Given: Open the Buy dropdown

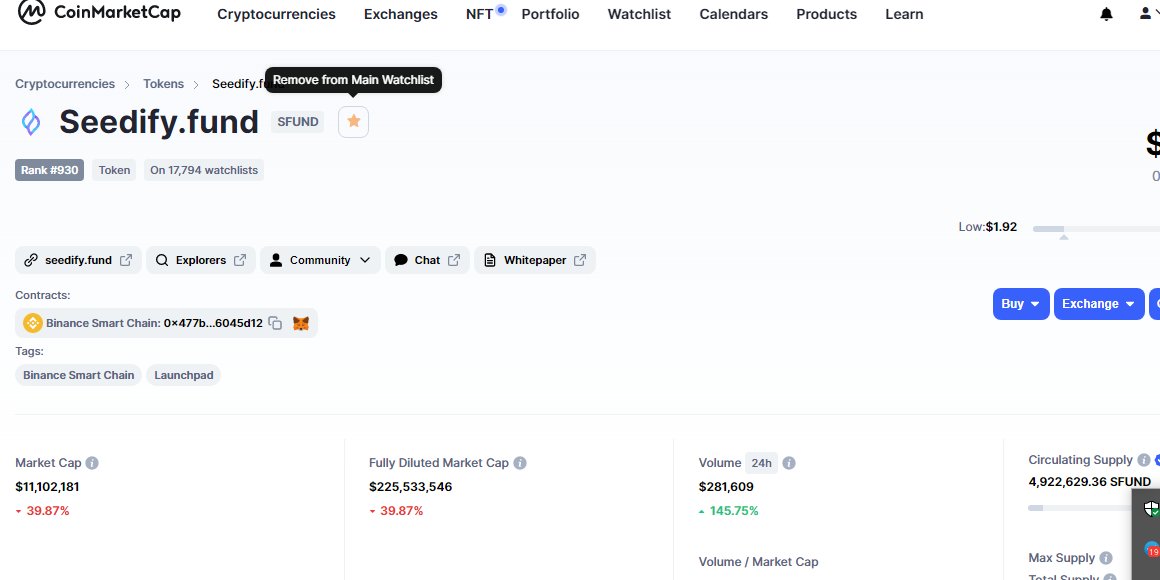Looking at the screenshot, I should [1020, 303].
